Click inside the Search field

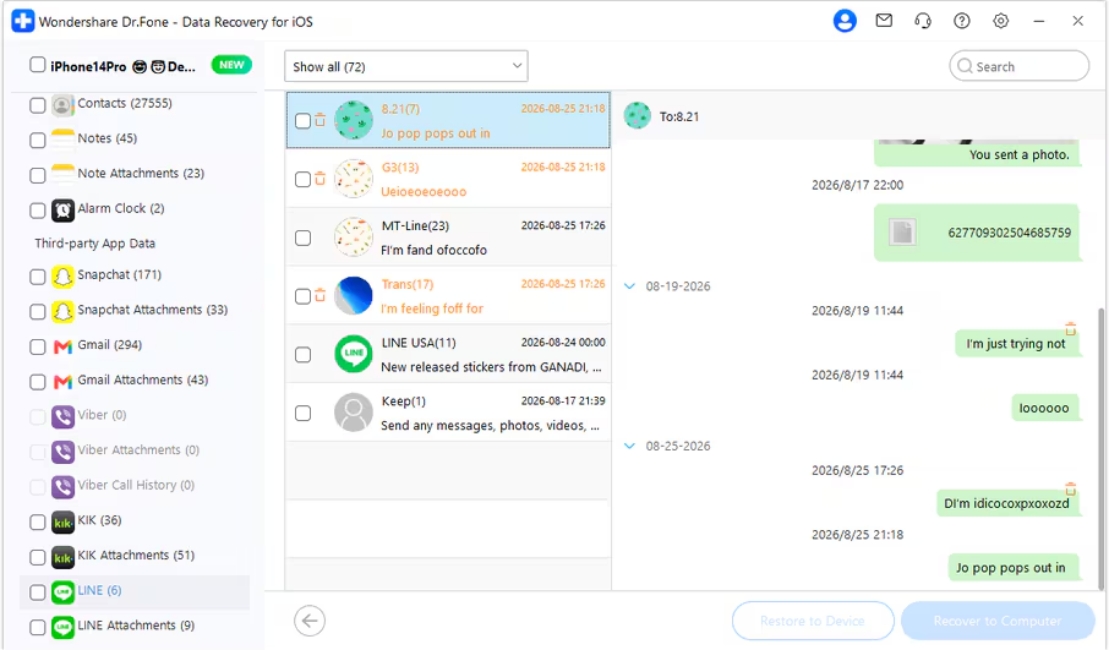pos(1019,66)
